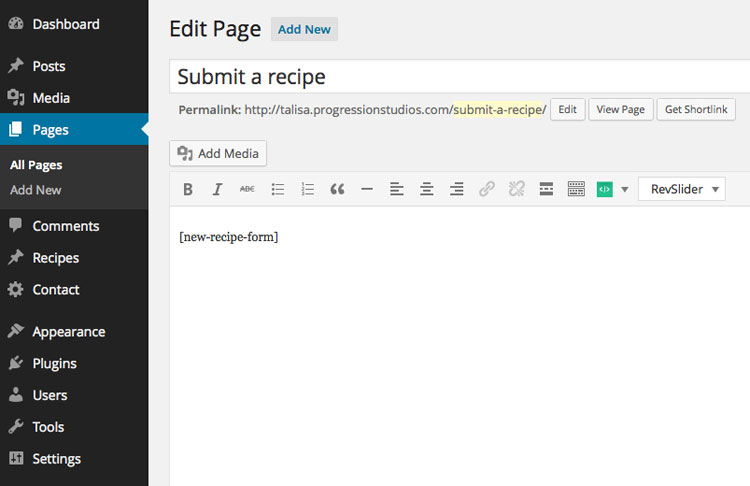Apply strikethrough formatting (ABC icon)
The width and height of the screenshot is (750, 486).
(x=247, y=189)
